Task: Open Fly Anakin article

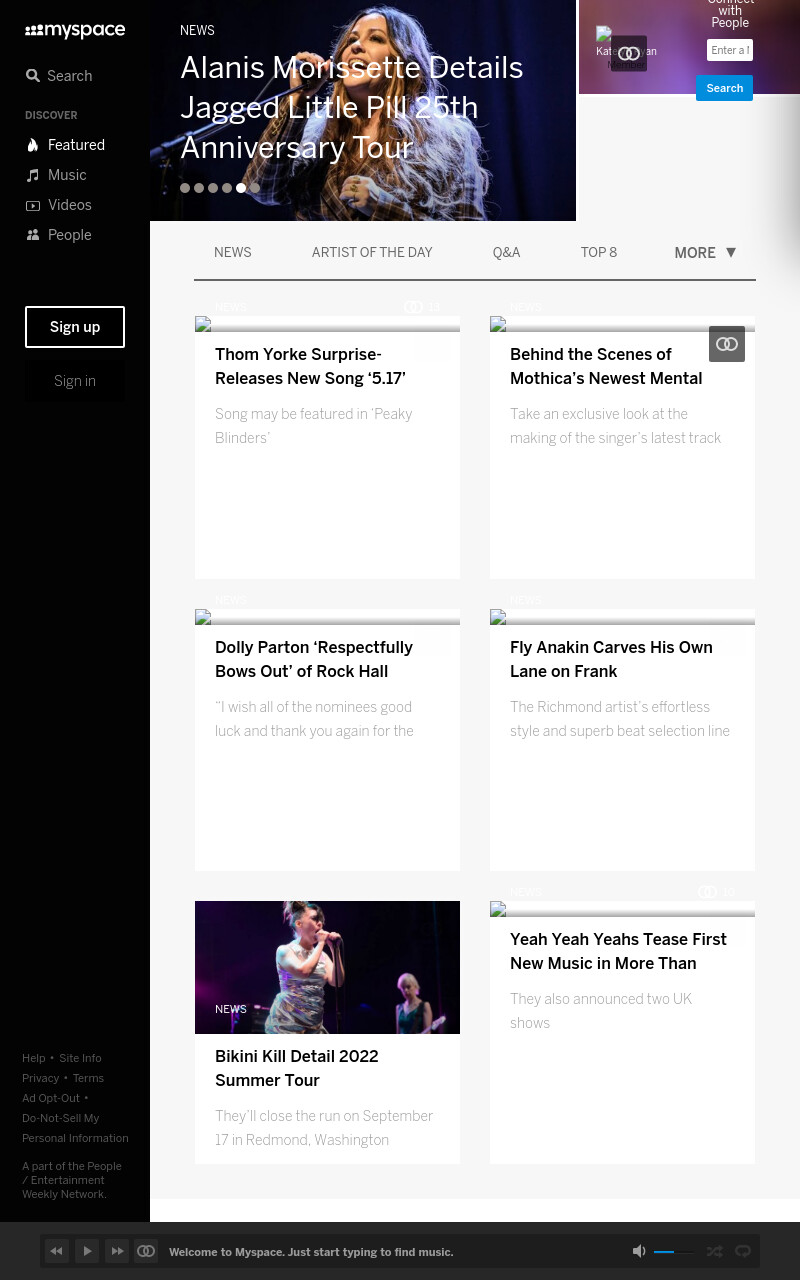Action: (x=611, y=659)
